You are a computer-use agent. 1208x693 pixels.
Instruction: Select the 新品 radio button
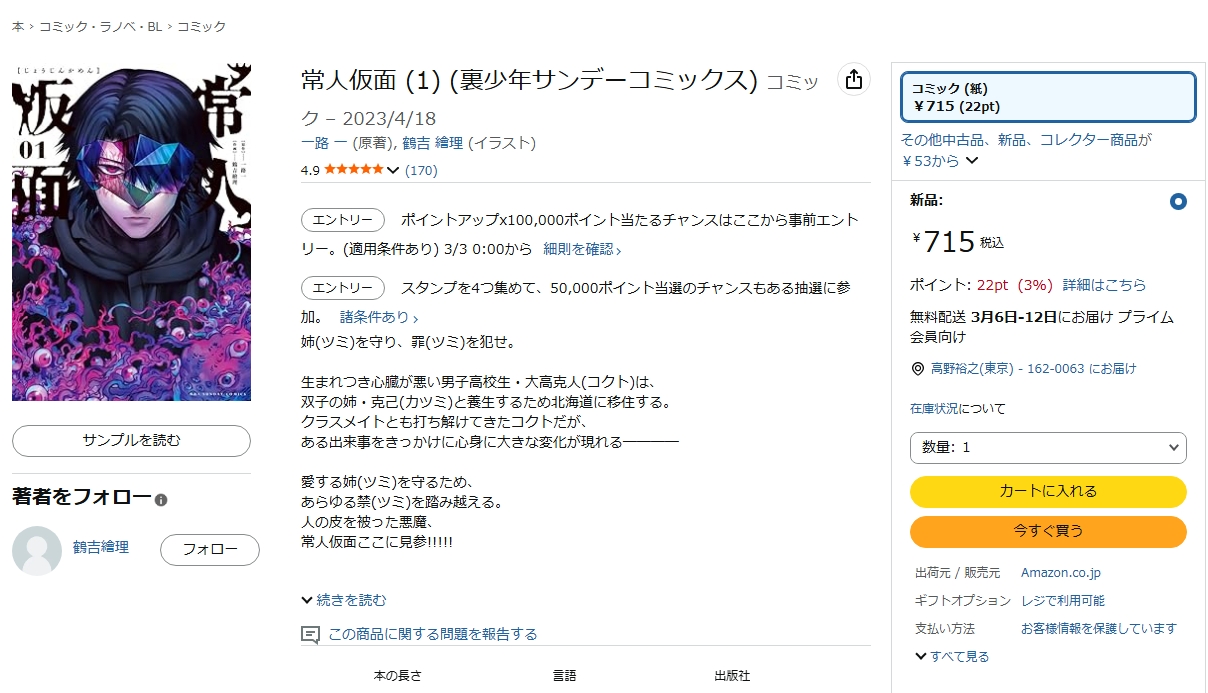(x=1178, y=201)
